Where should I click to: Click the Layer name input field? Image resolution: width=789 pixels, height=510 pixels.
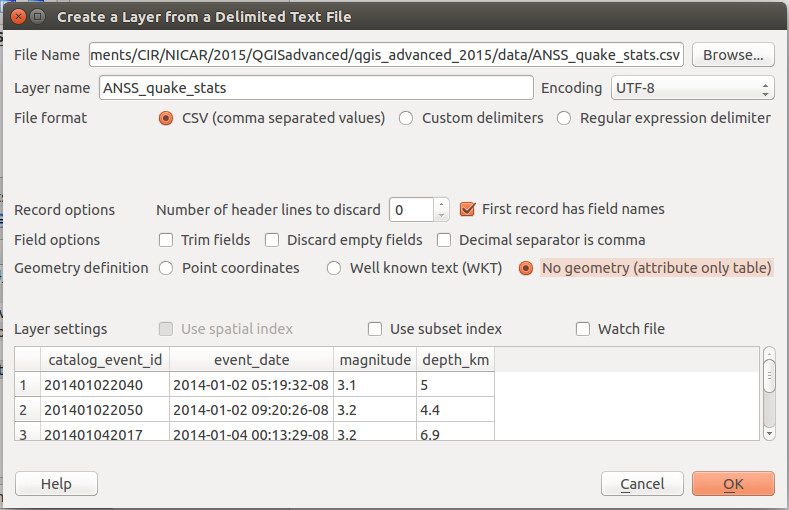tap(316, 88)
